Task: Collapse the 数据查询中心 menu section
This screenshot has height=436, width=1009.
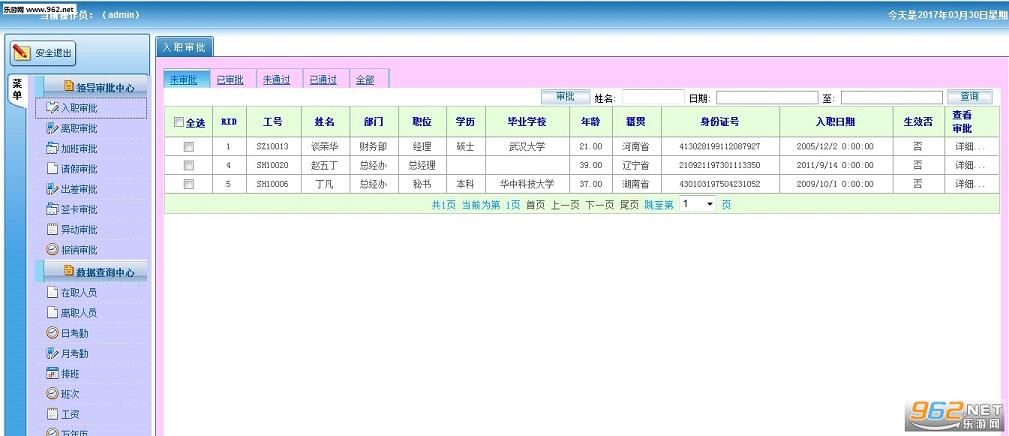Action: pos(95,271)
